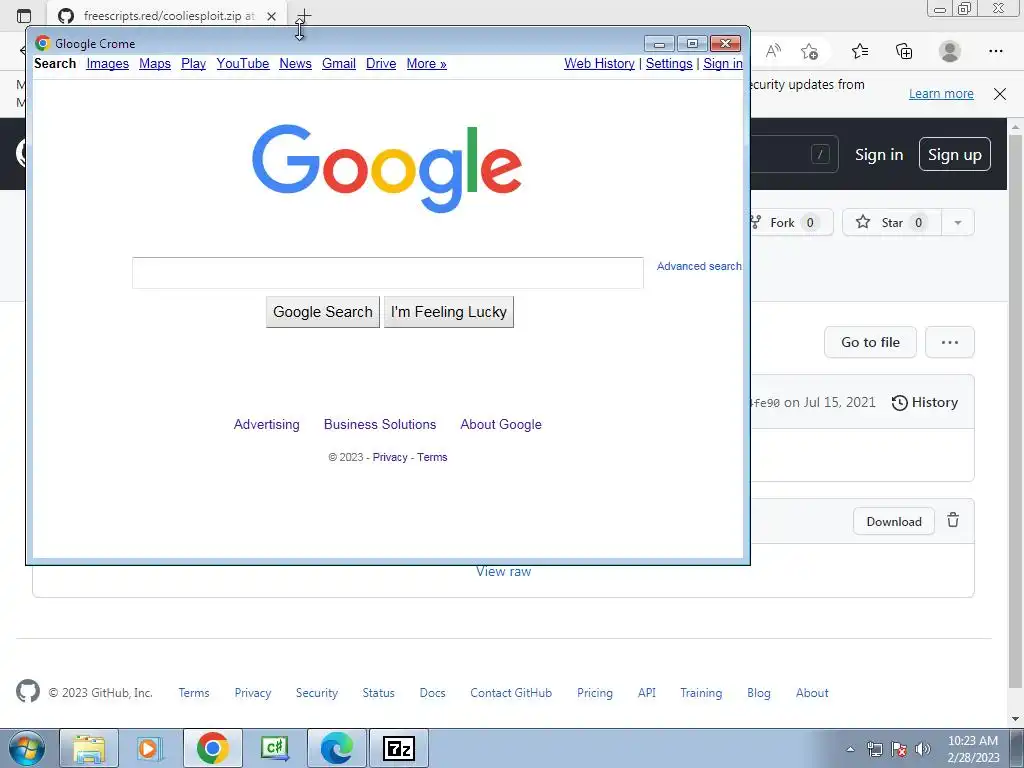Viewport: 1024px width, 768px height.
Task: Open Advanced search link
Action: click(x=699, y=266)
